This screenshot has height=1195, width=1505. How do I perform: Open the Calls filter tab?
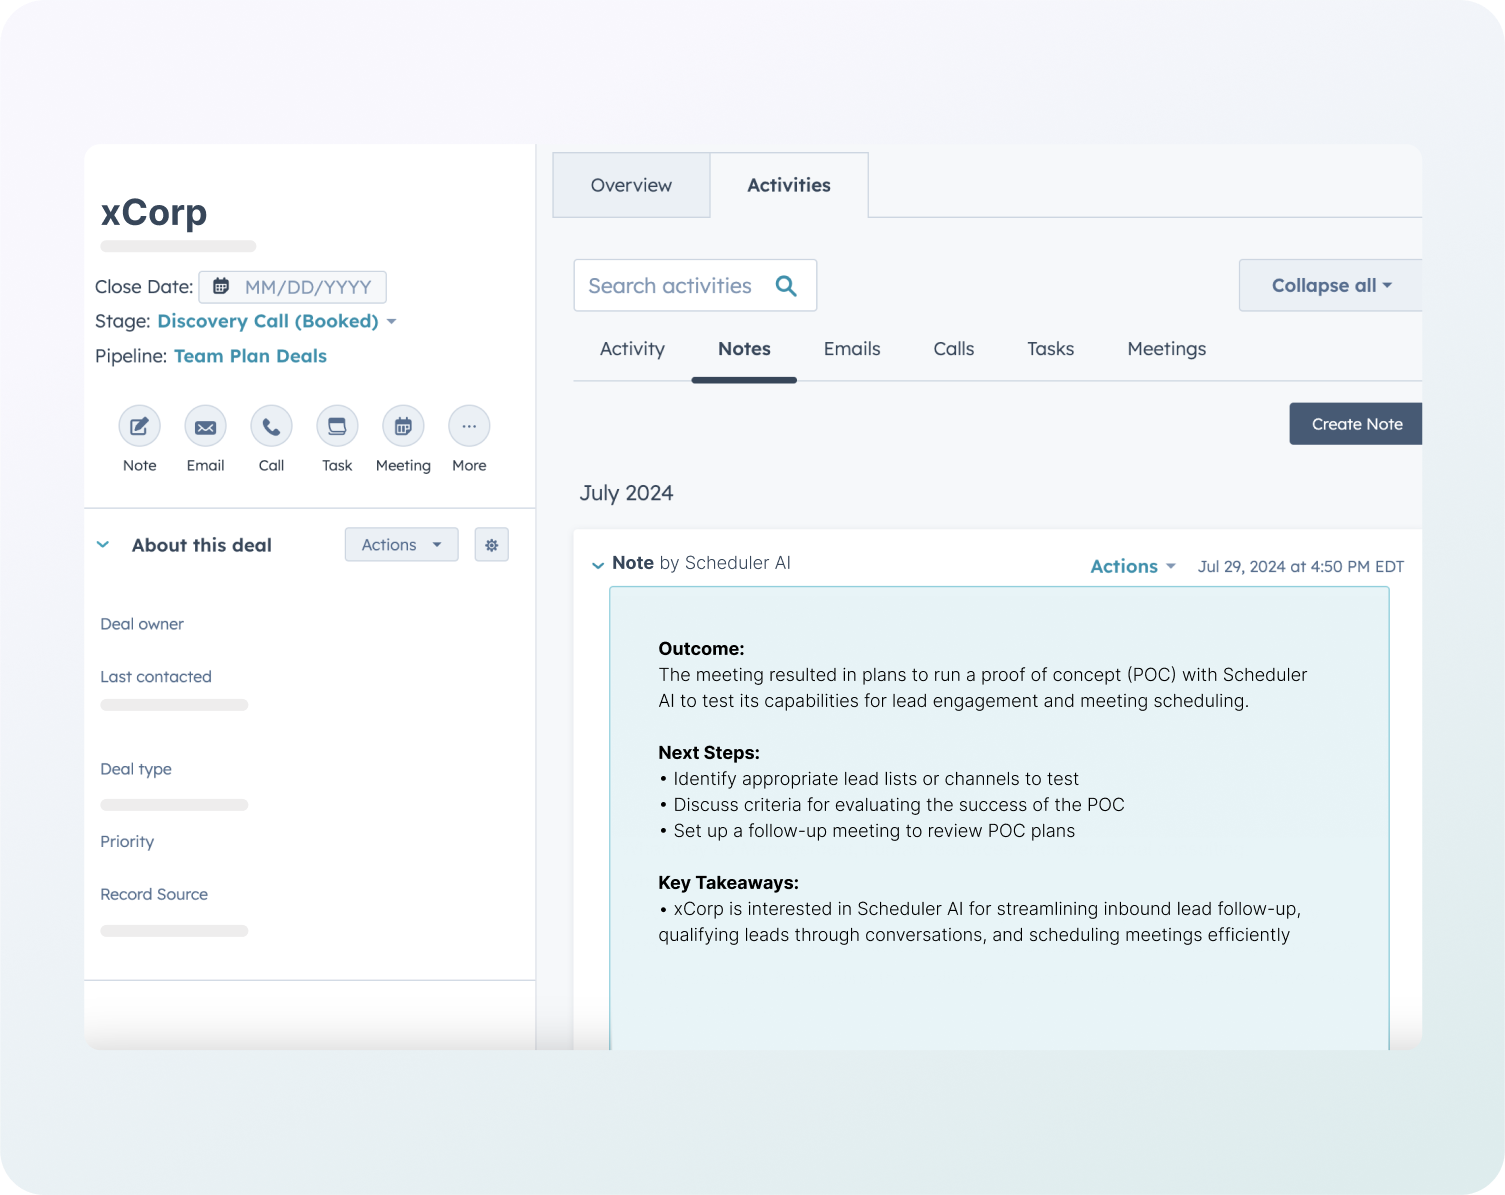click(x=954, y=349)
